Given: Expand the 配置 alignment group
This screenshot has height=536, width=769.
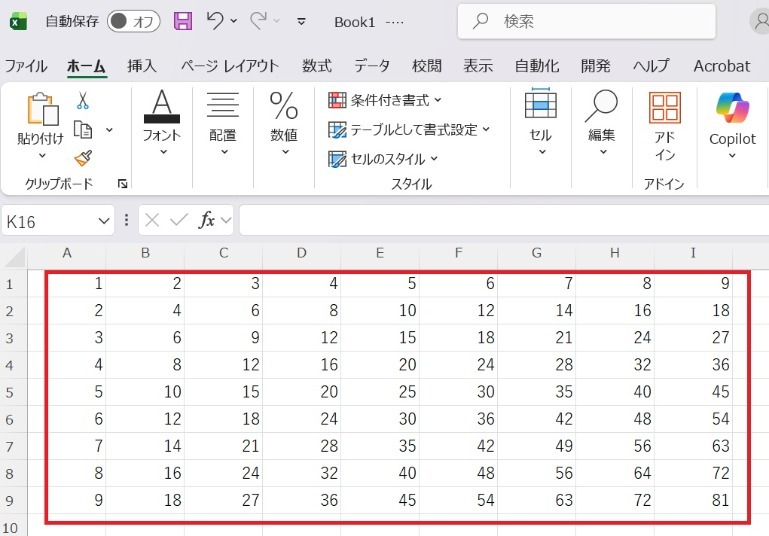Looking at the screenshot, I should tap(223, 122).
